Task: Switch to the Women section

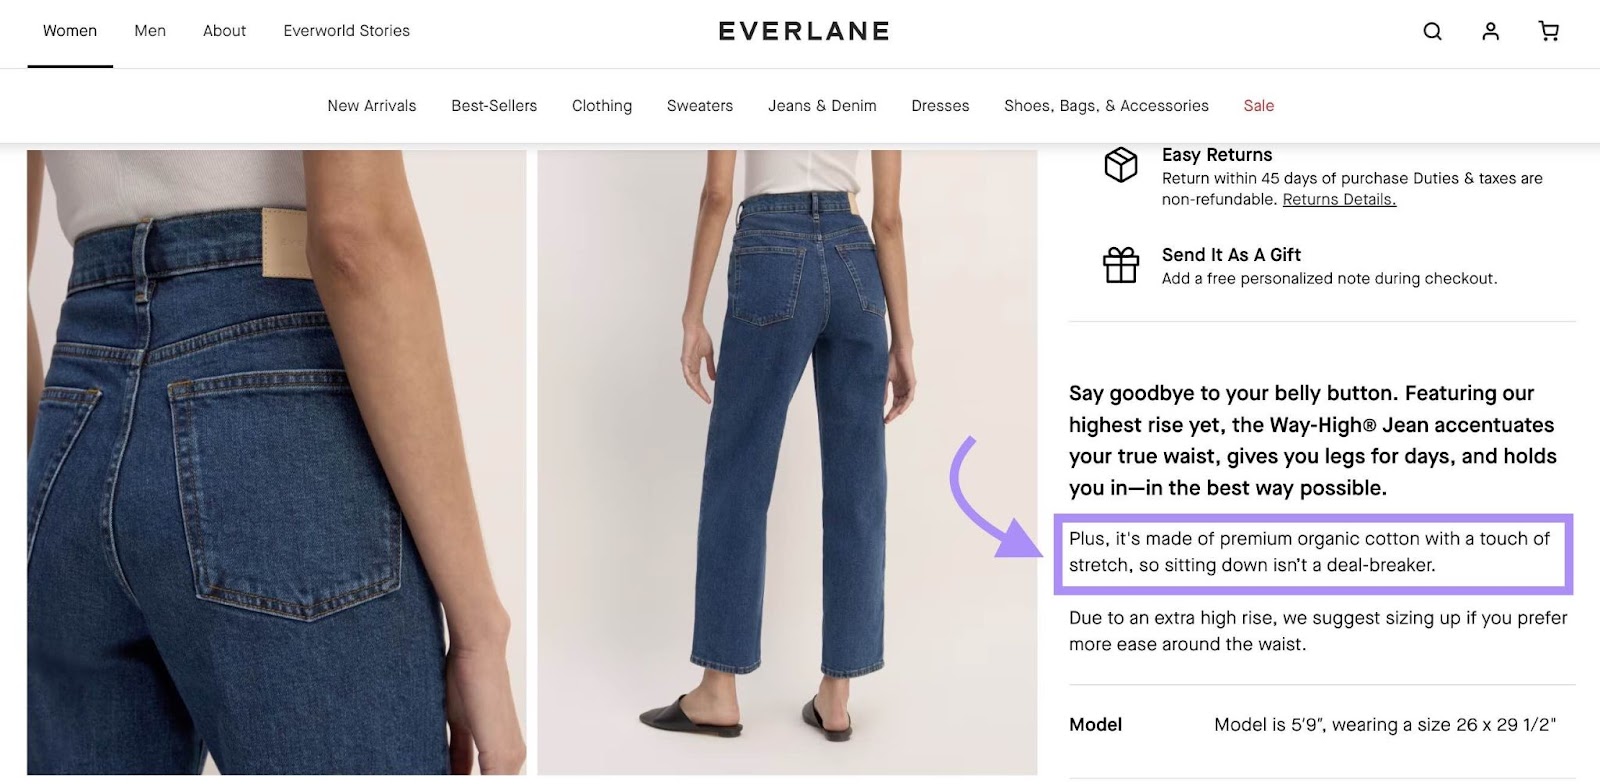Action: pyautogui.click(x=69, y=30)
